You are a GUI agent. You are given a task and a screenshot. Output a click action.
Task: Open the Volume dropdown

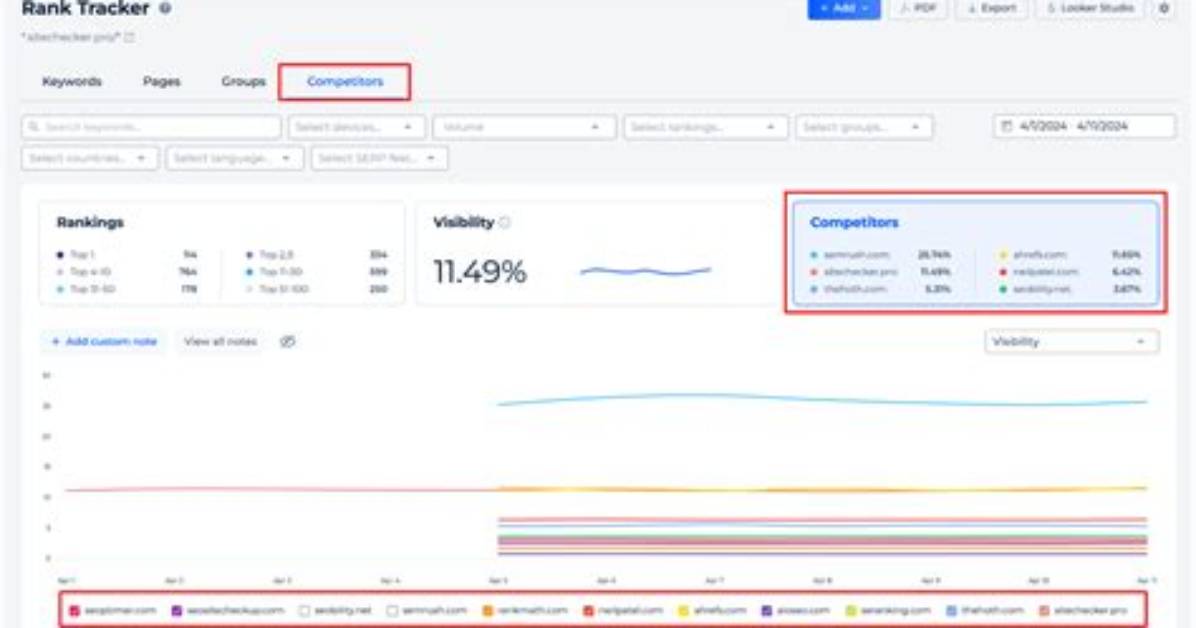click(524, 127)
